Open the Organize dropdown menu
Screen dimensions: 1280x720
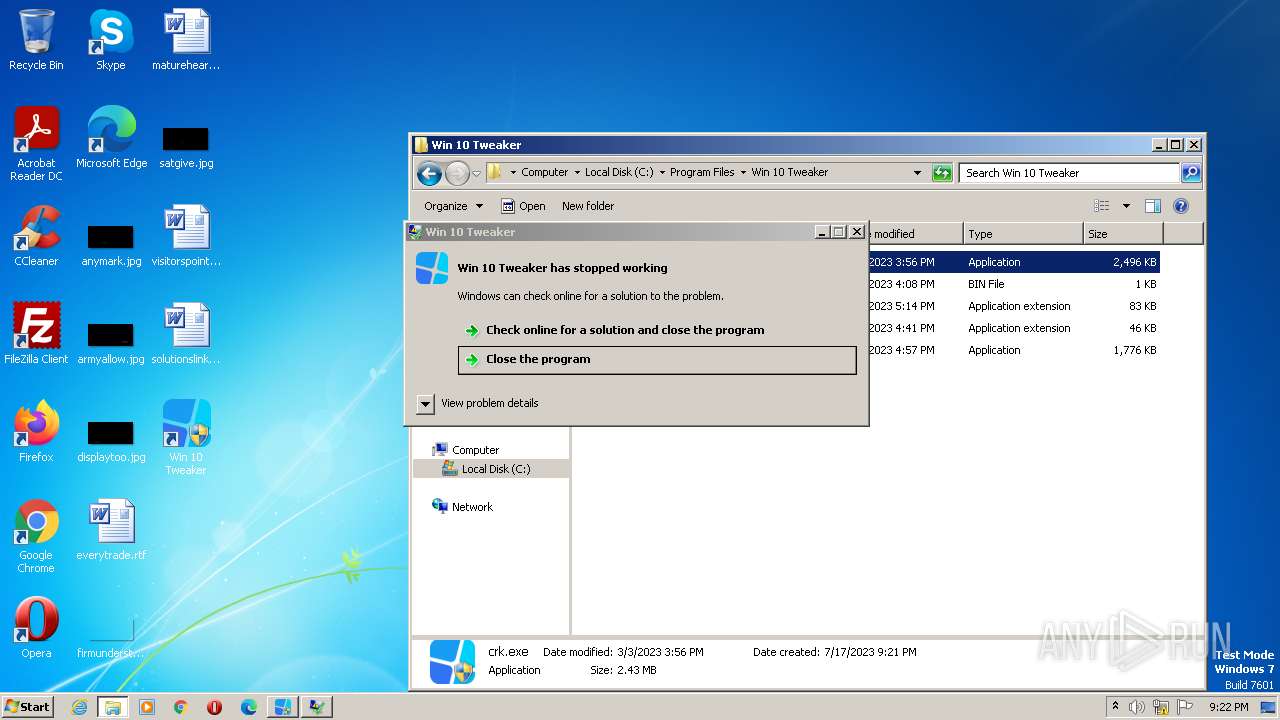453,206
